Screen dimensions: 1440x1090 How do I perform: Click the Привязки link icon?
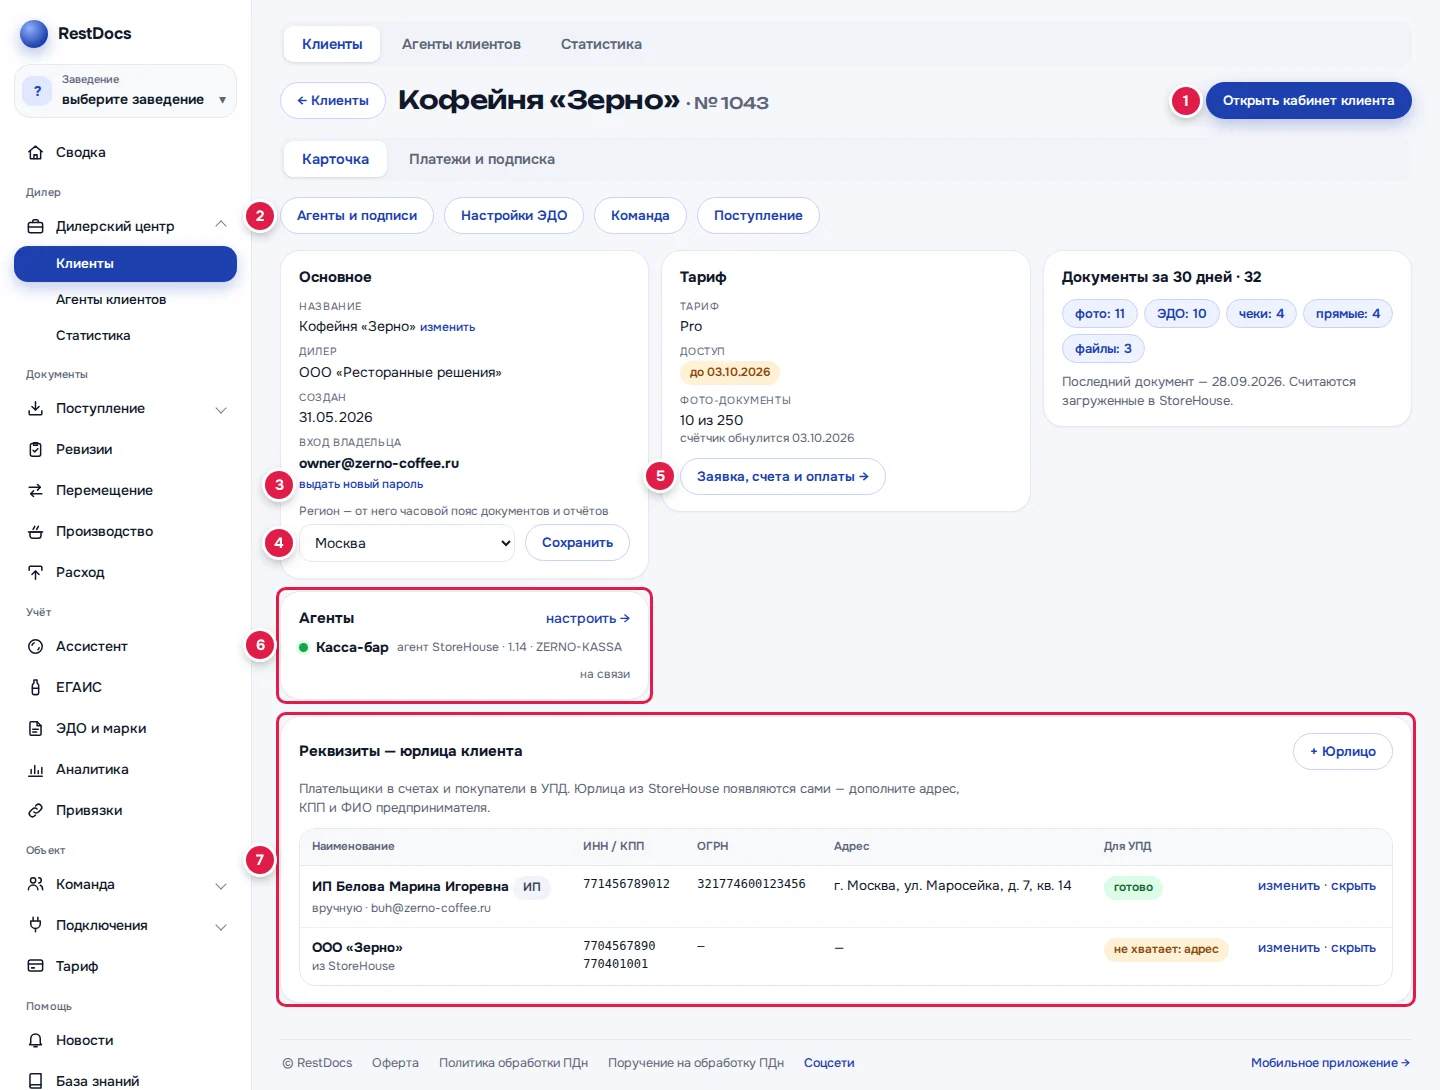(36, 811)
